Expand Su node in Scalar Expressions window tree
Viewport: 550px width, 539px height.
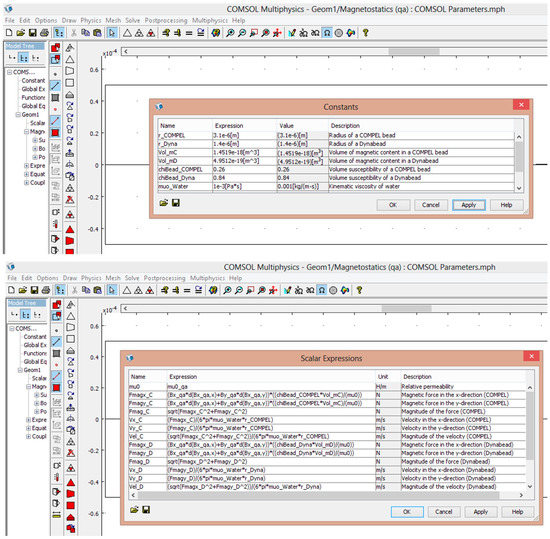[36, 395]
